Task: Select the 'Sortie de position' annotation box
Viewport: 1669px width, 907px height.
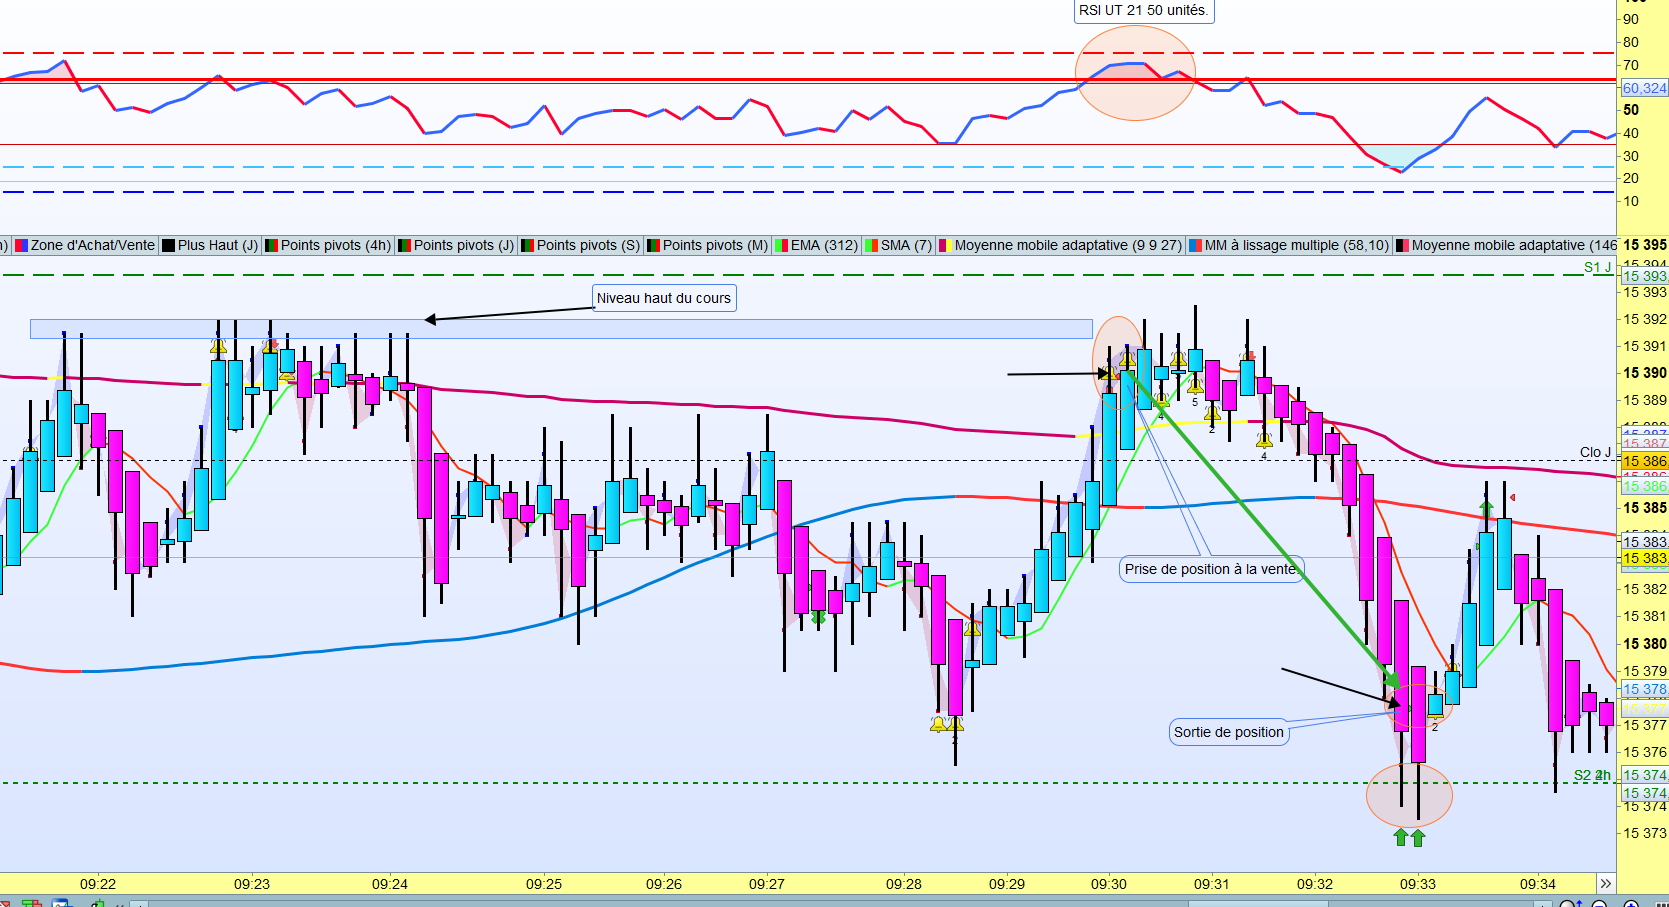Action: 1229,732
